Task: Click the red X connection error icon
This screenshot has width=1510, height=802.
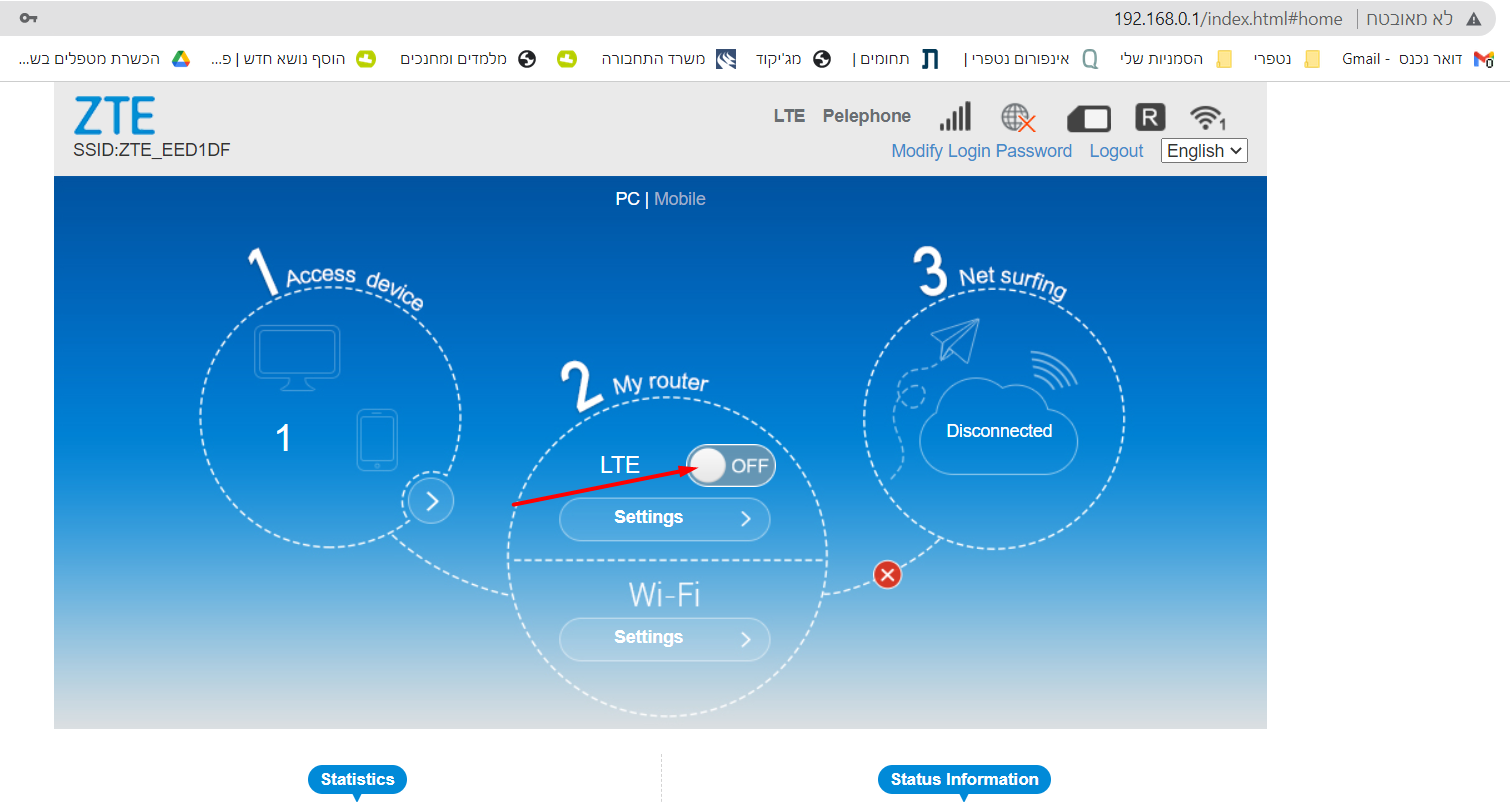Action: coord(887,574)
